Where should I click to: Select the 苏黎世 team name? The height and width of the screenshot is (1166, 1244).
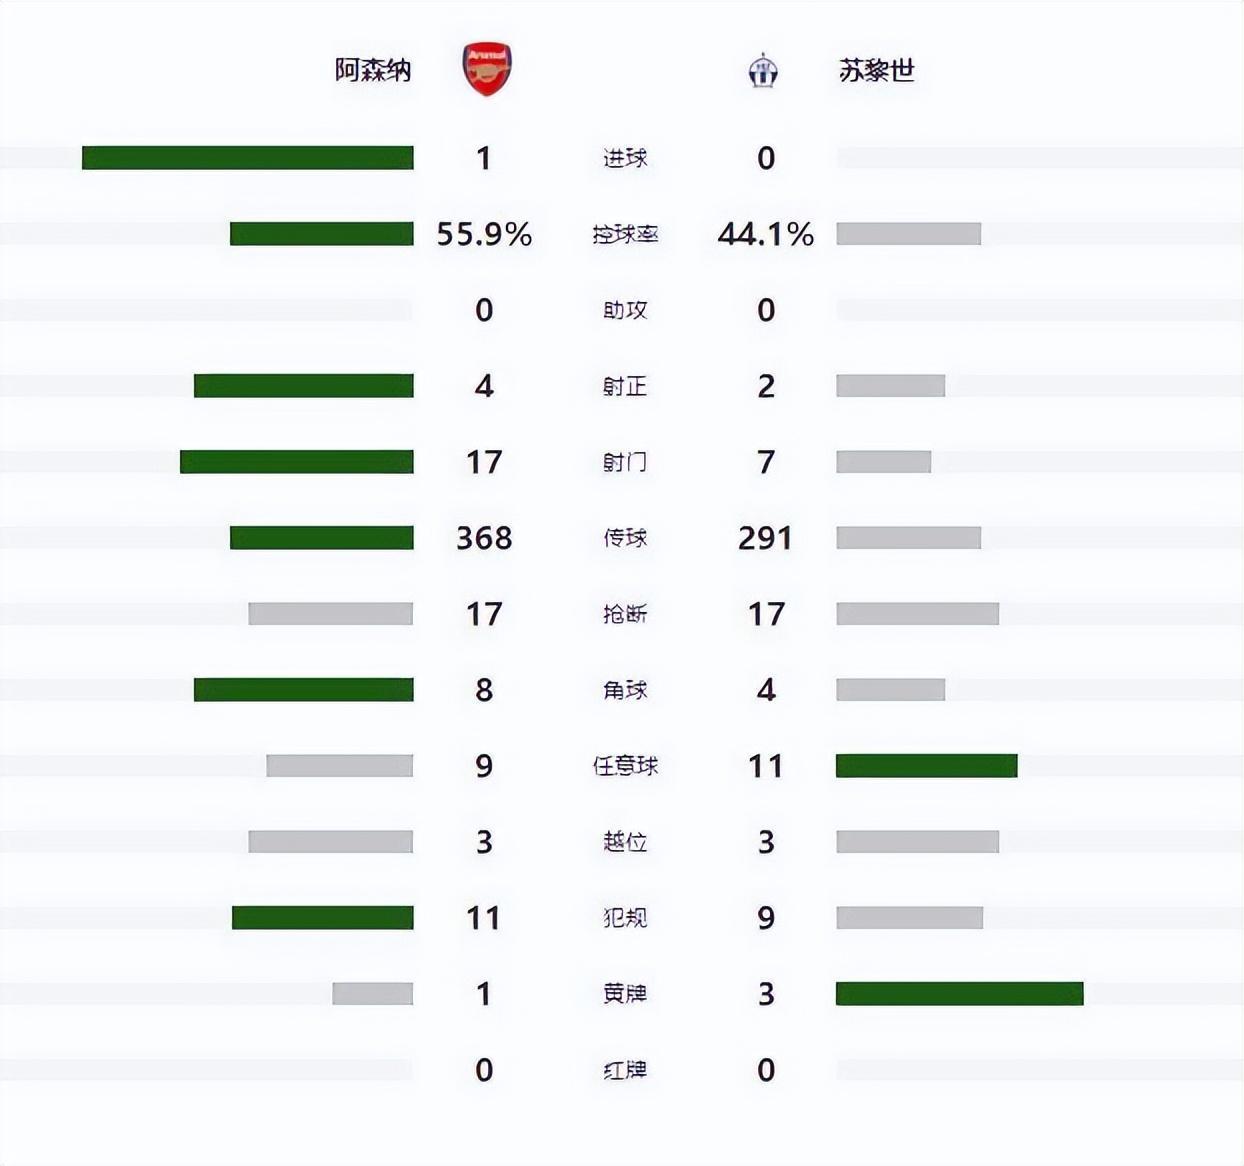point(877,71)
